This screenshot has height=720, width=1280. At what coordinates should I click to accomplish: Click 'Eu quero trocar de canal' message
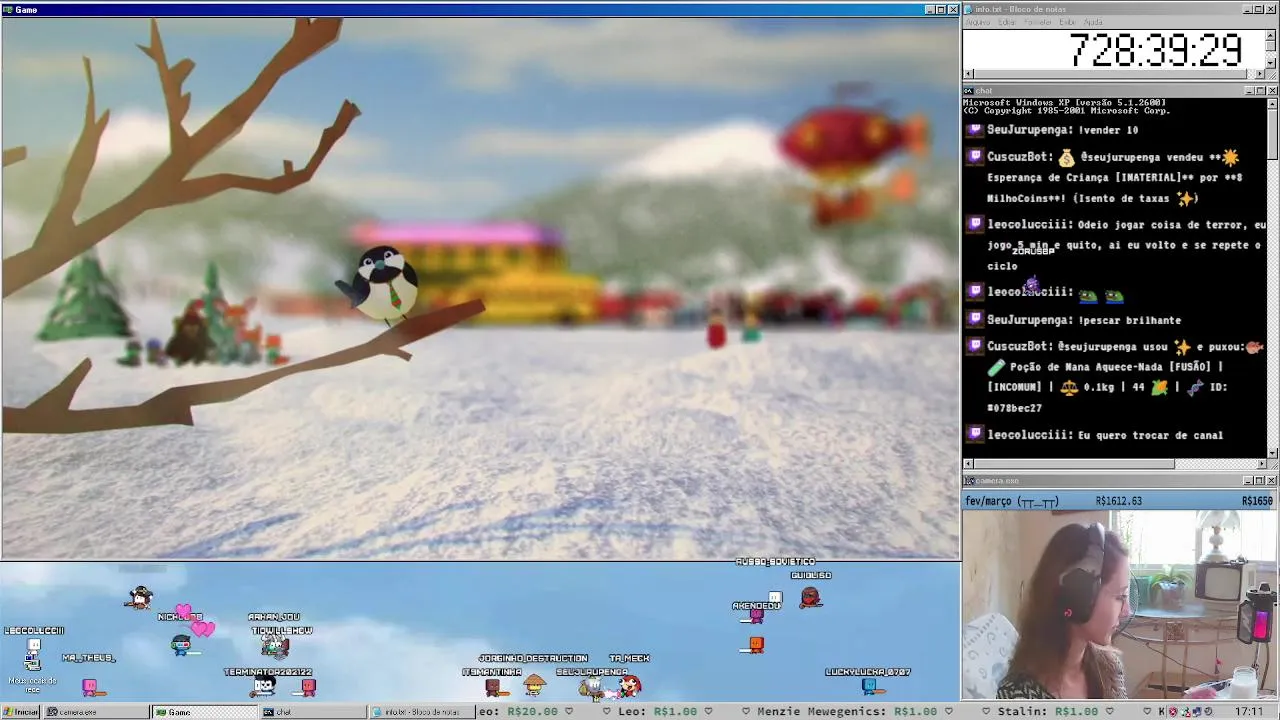[x=1105, y=435]
